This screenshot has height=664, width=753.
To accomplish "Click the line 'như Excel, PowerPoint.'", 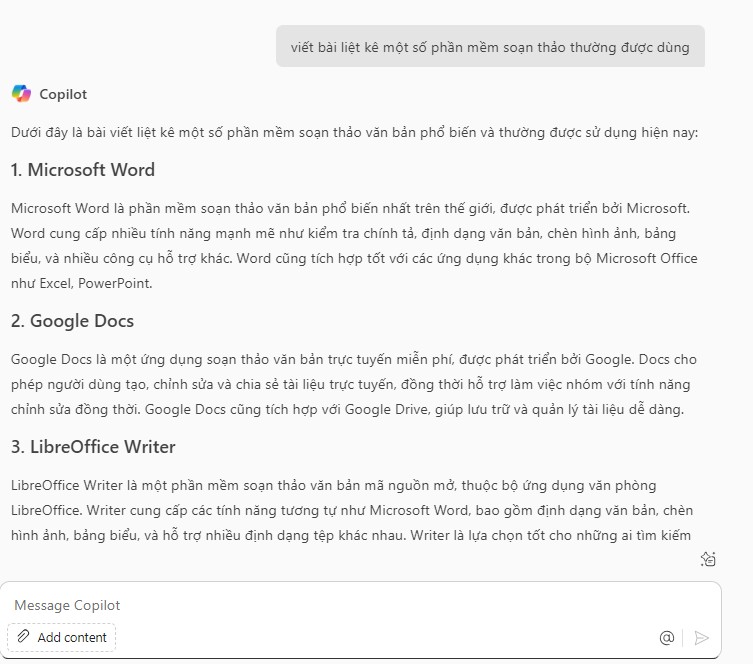I will point(82,283).
